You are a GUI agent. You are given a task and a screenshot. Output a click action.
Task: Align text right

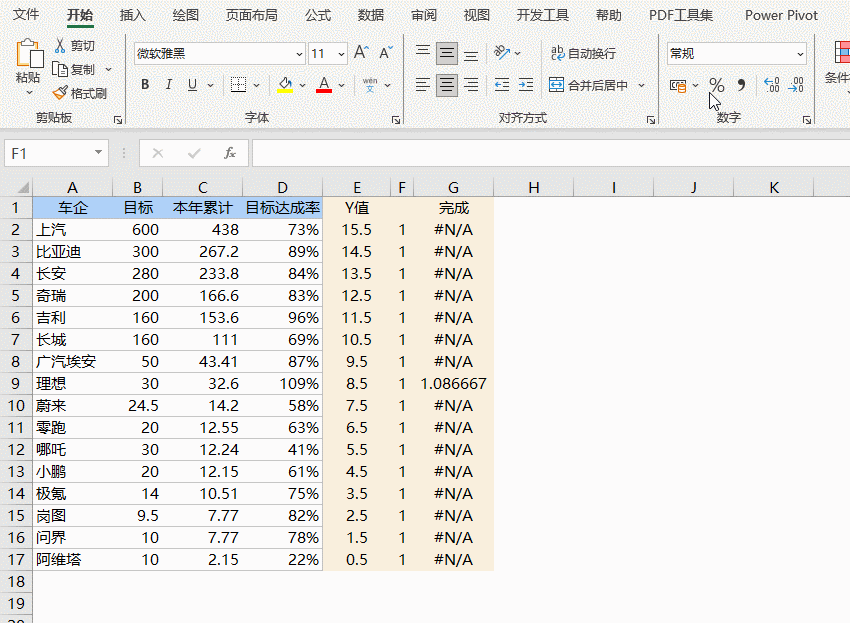tap(471, 85)
